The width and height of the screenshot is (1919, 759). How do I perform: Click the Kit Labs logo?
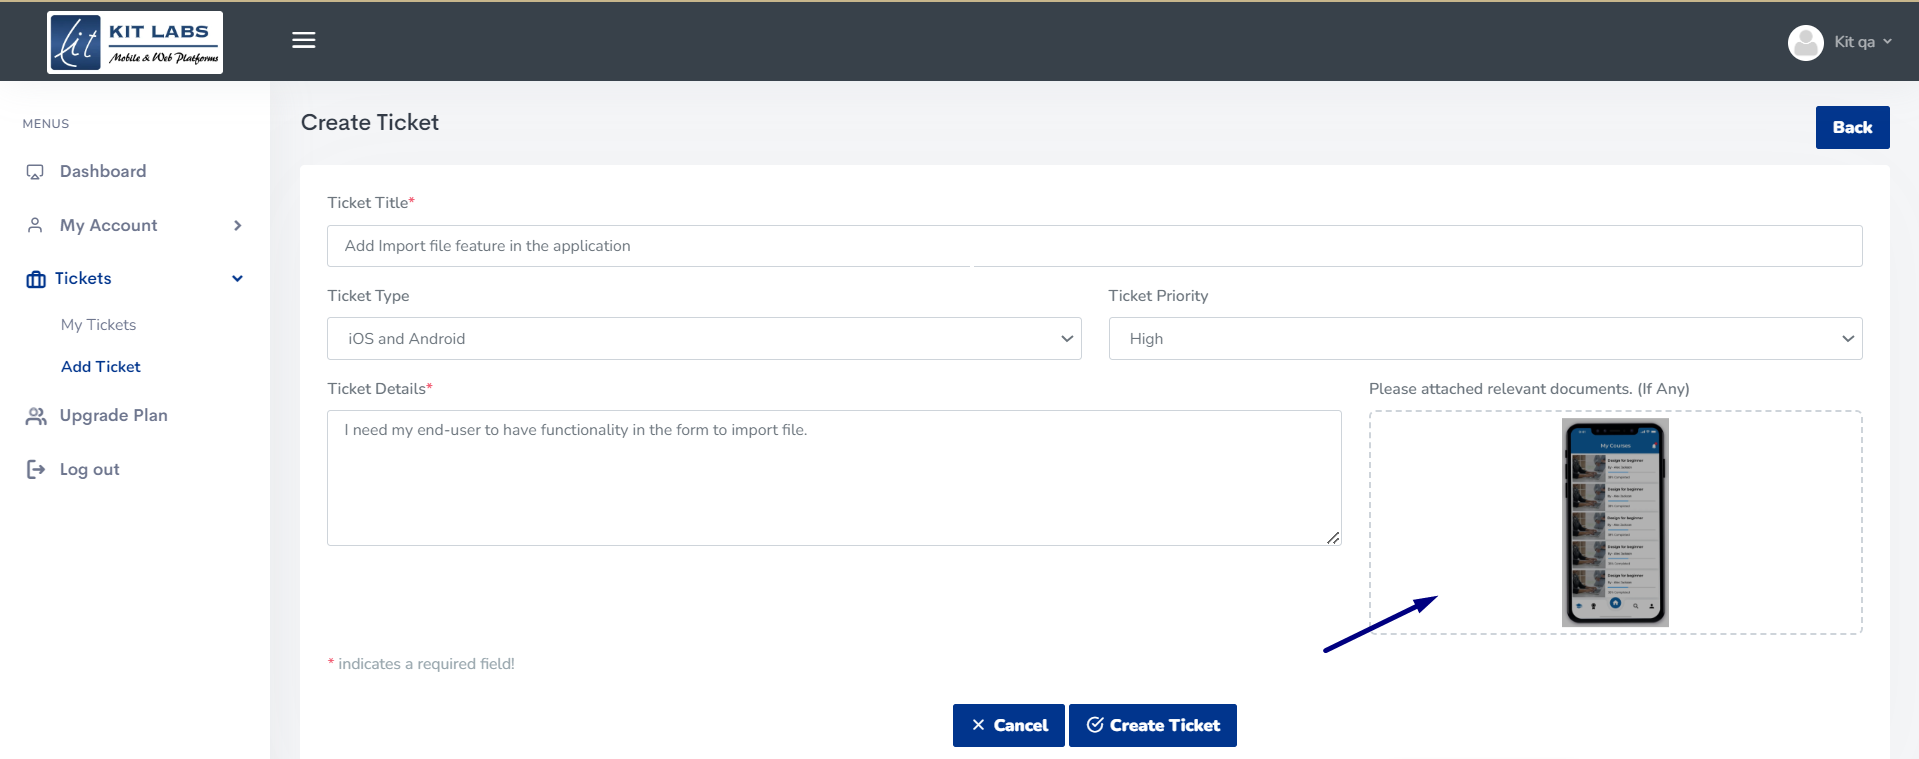pyautogui.click(x=135, y=42)
